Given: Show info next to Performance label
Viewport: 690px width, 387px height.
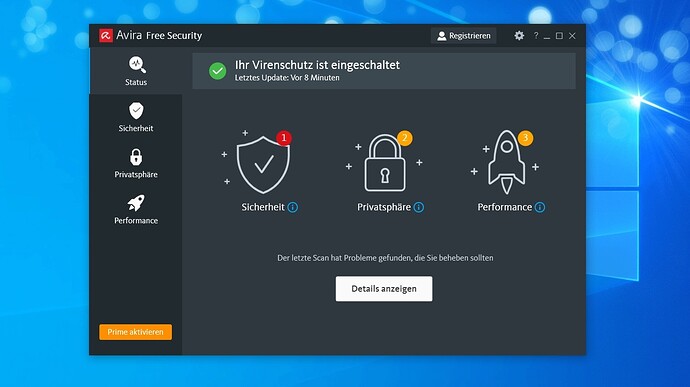Looking at the screenshot, I should (x=540, y=207).
